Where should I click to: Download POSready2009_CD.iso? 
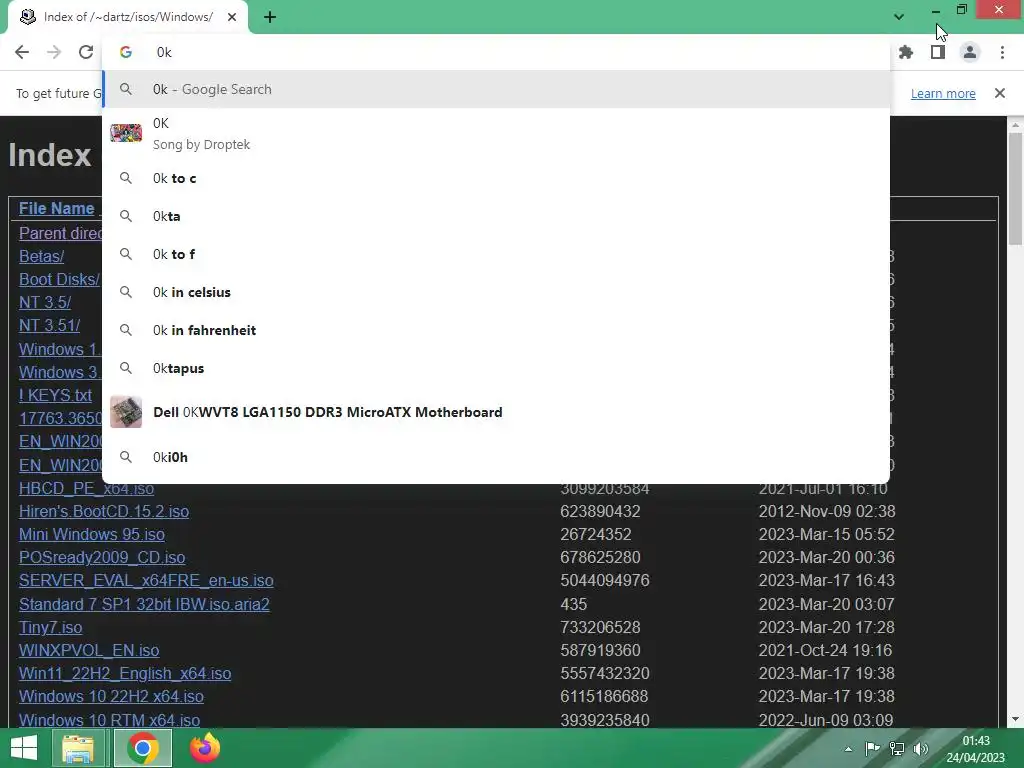pyautogui.click(x=102, y=558)
